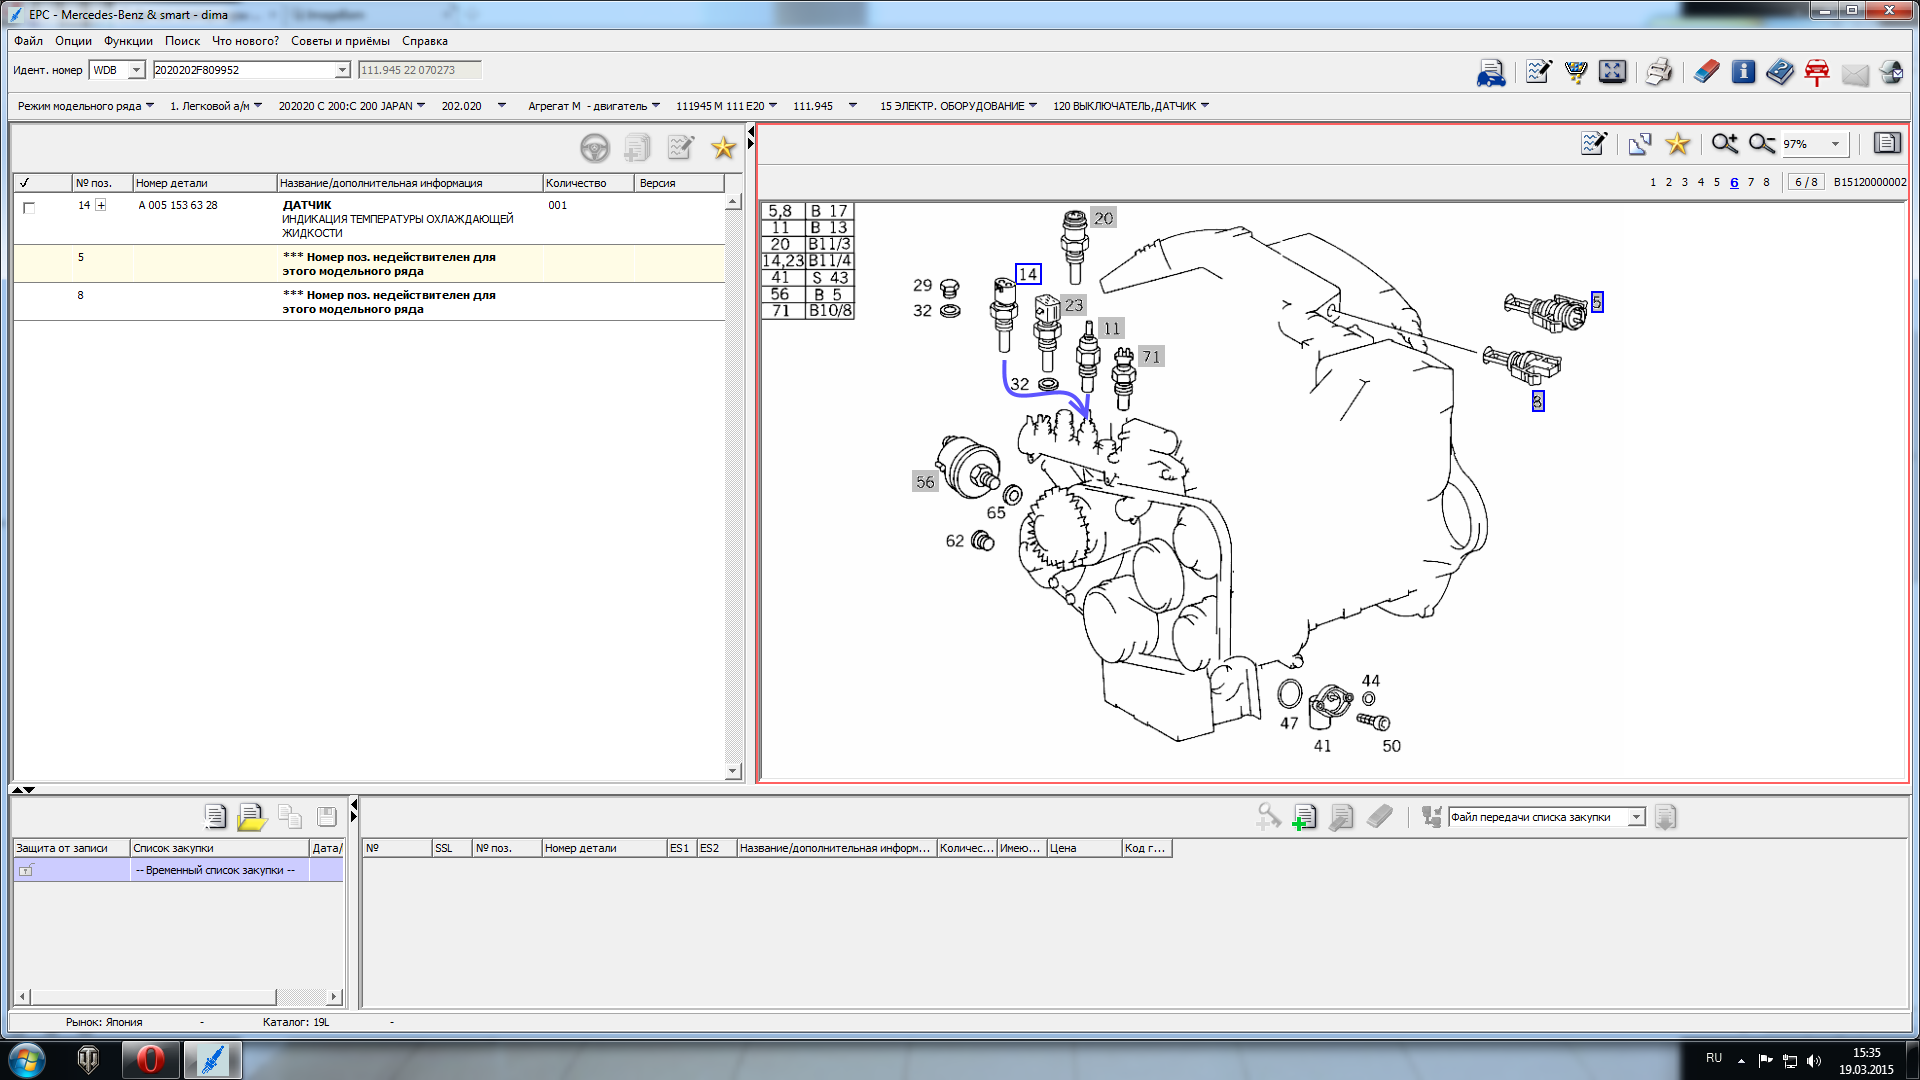Image resolution: width=1920 pixels, height=1080 pixels.
Task: Click the notes icon in the picture toolbar
Action: point(1594,144)
